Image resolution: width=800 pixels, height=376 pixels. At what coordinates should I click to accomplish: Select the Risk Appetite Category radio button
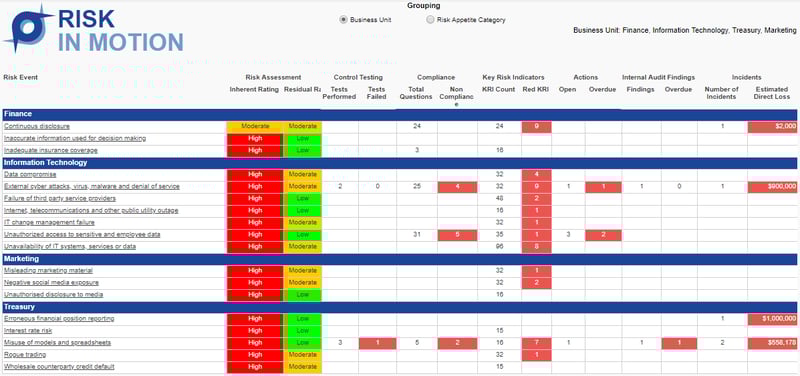431,20
